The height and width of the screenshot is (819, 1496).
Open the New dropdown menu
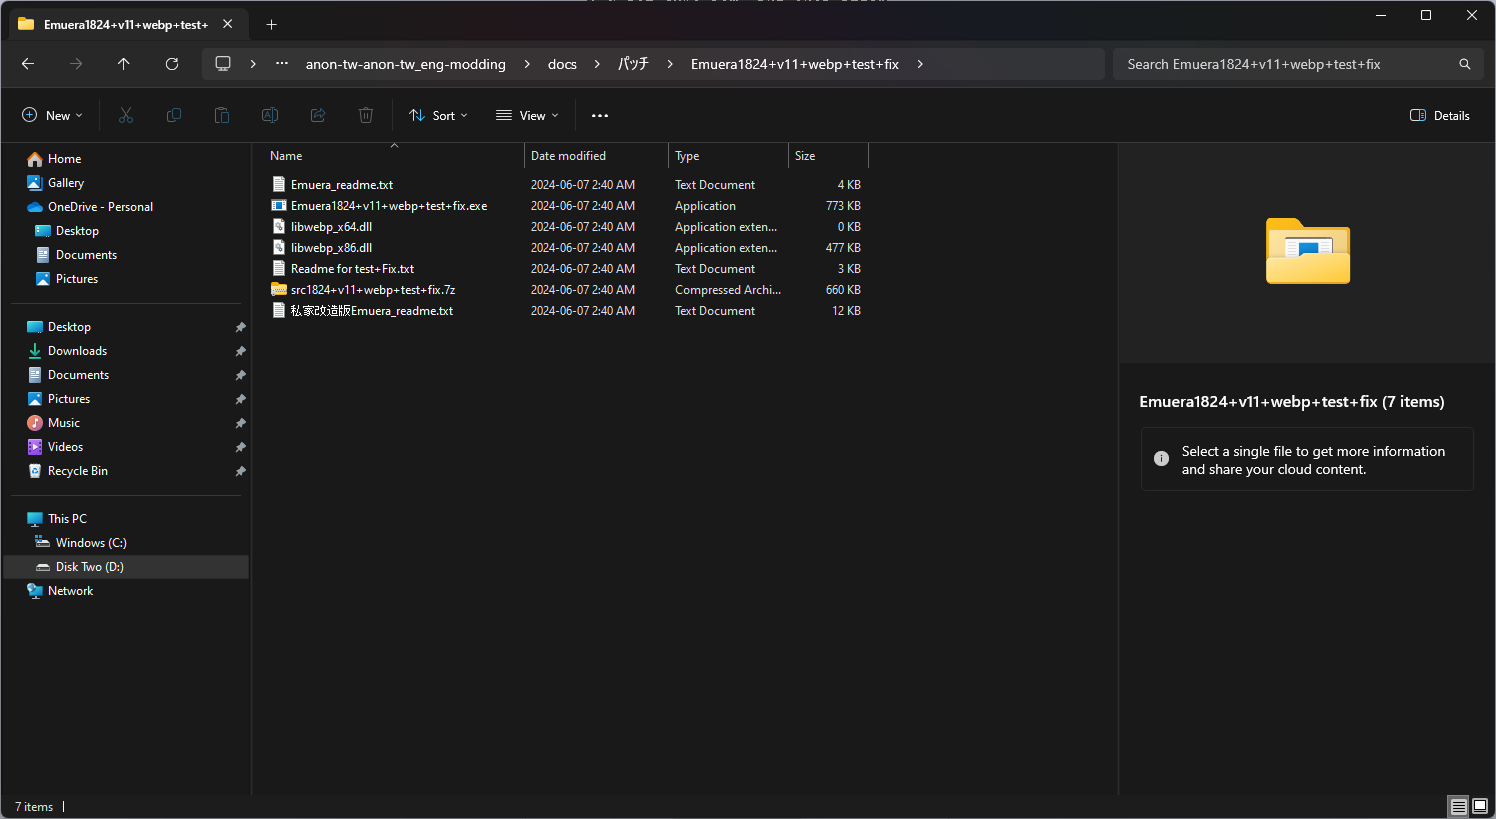pos(52,116)
